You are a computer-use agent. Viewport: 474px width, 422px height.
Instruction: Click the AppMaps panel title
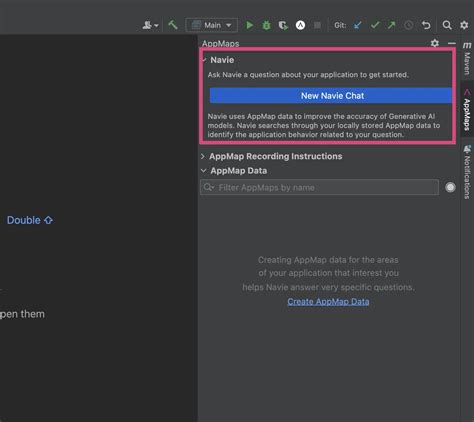point(220,44)
